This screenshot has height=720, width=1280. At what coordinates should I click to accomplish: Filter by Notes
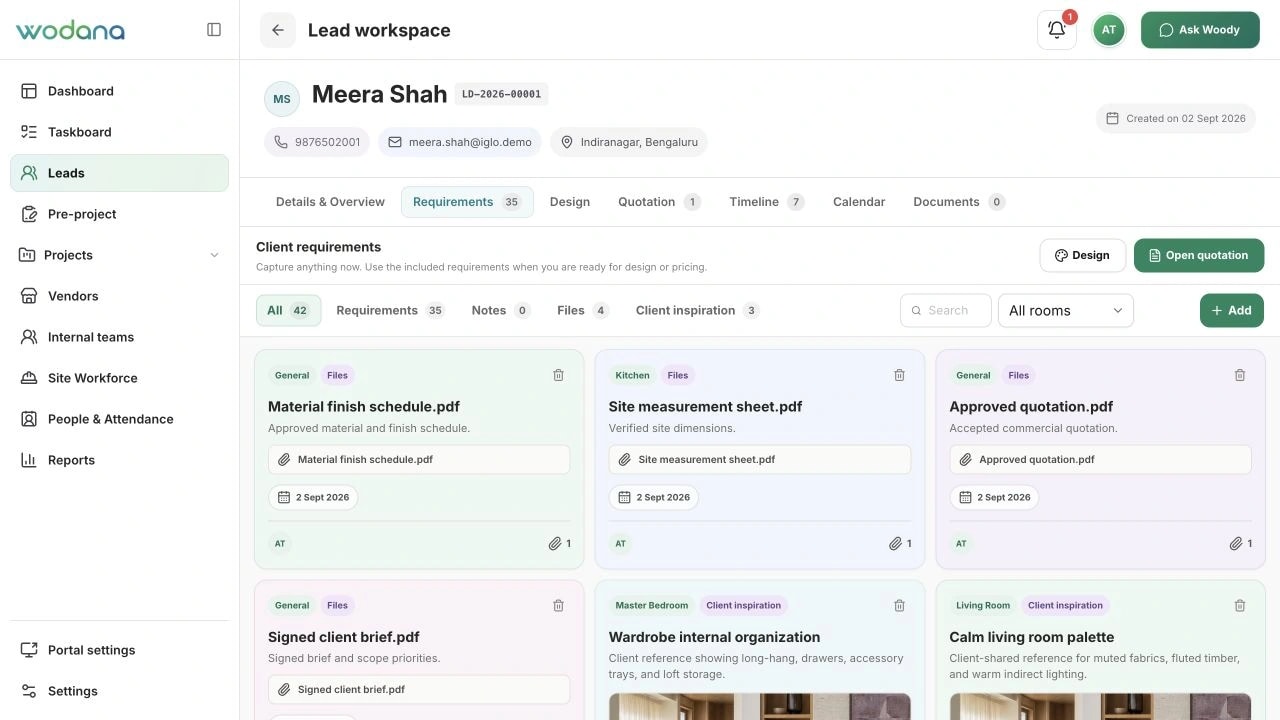click(500, 311)
